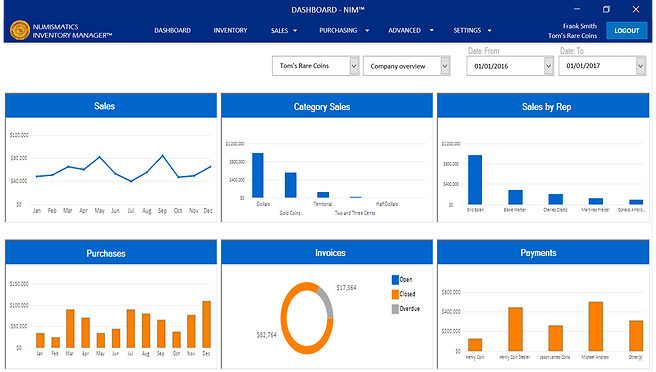
Task: Click the Sales by Rep panel header
Action: point(543,106)
